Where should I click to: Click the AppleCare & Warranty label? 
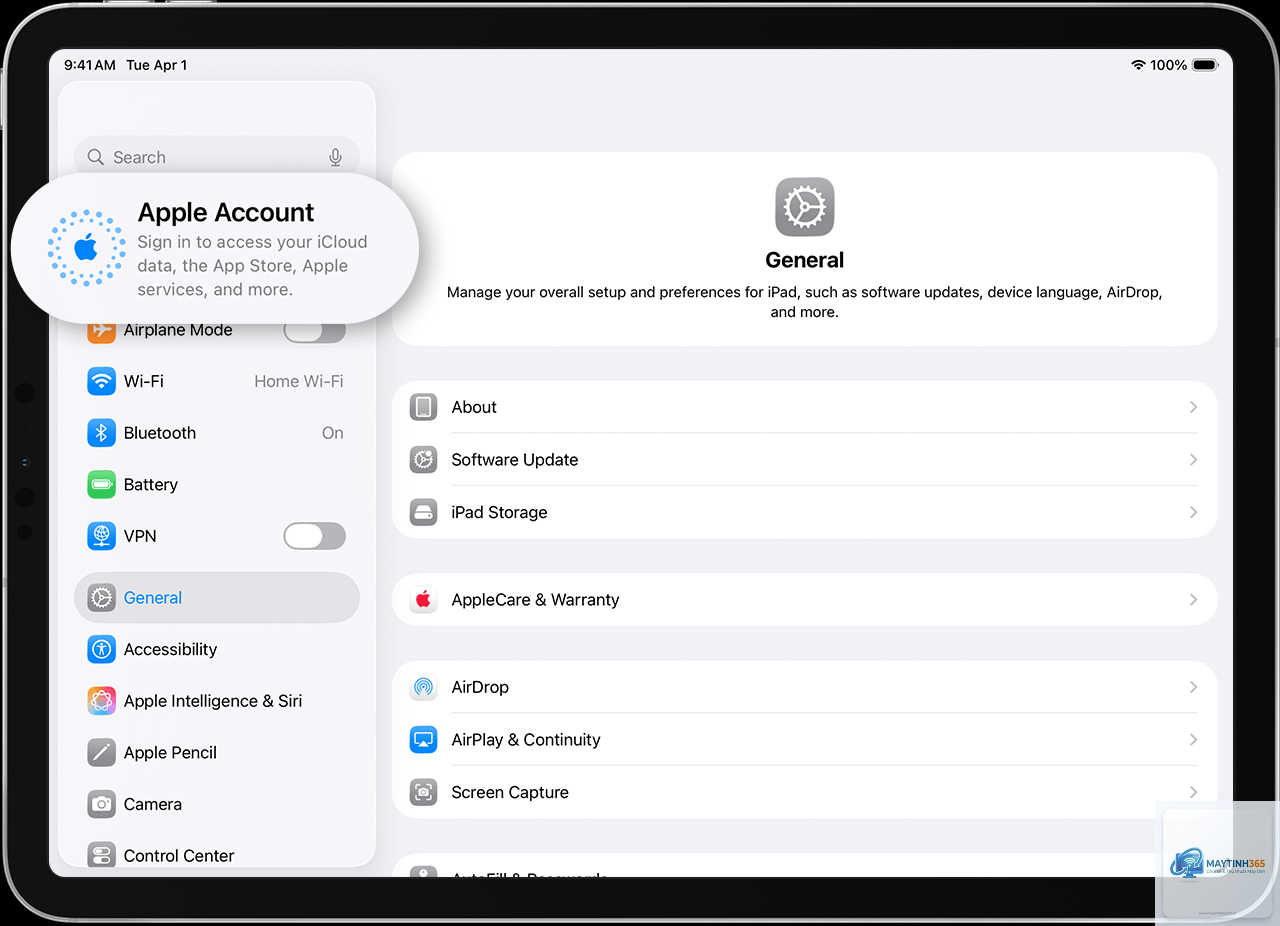click(536, 600)
